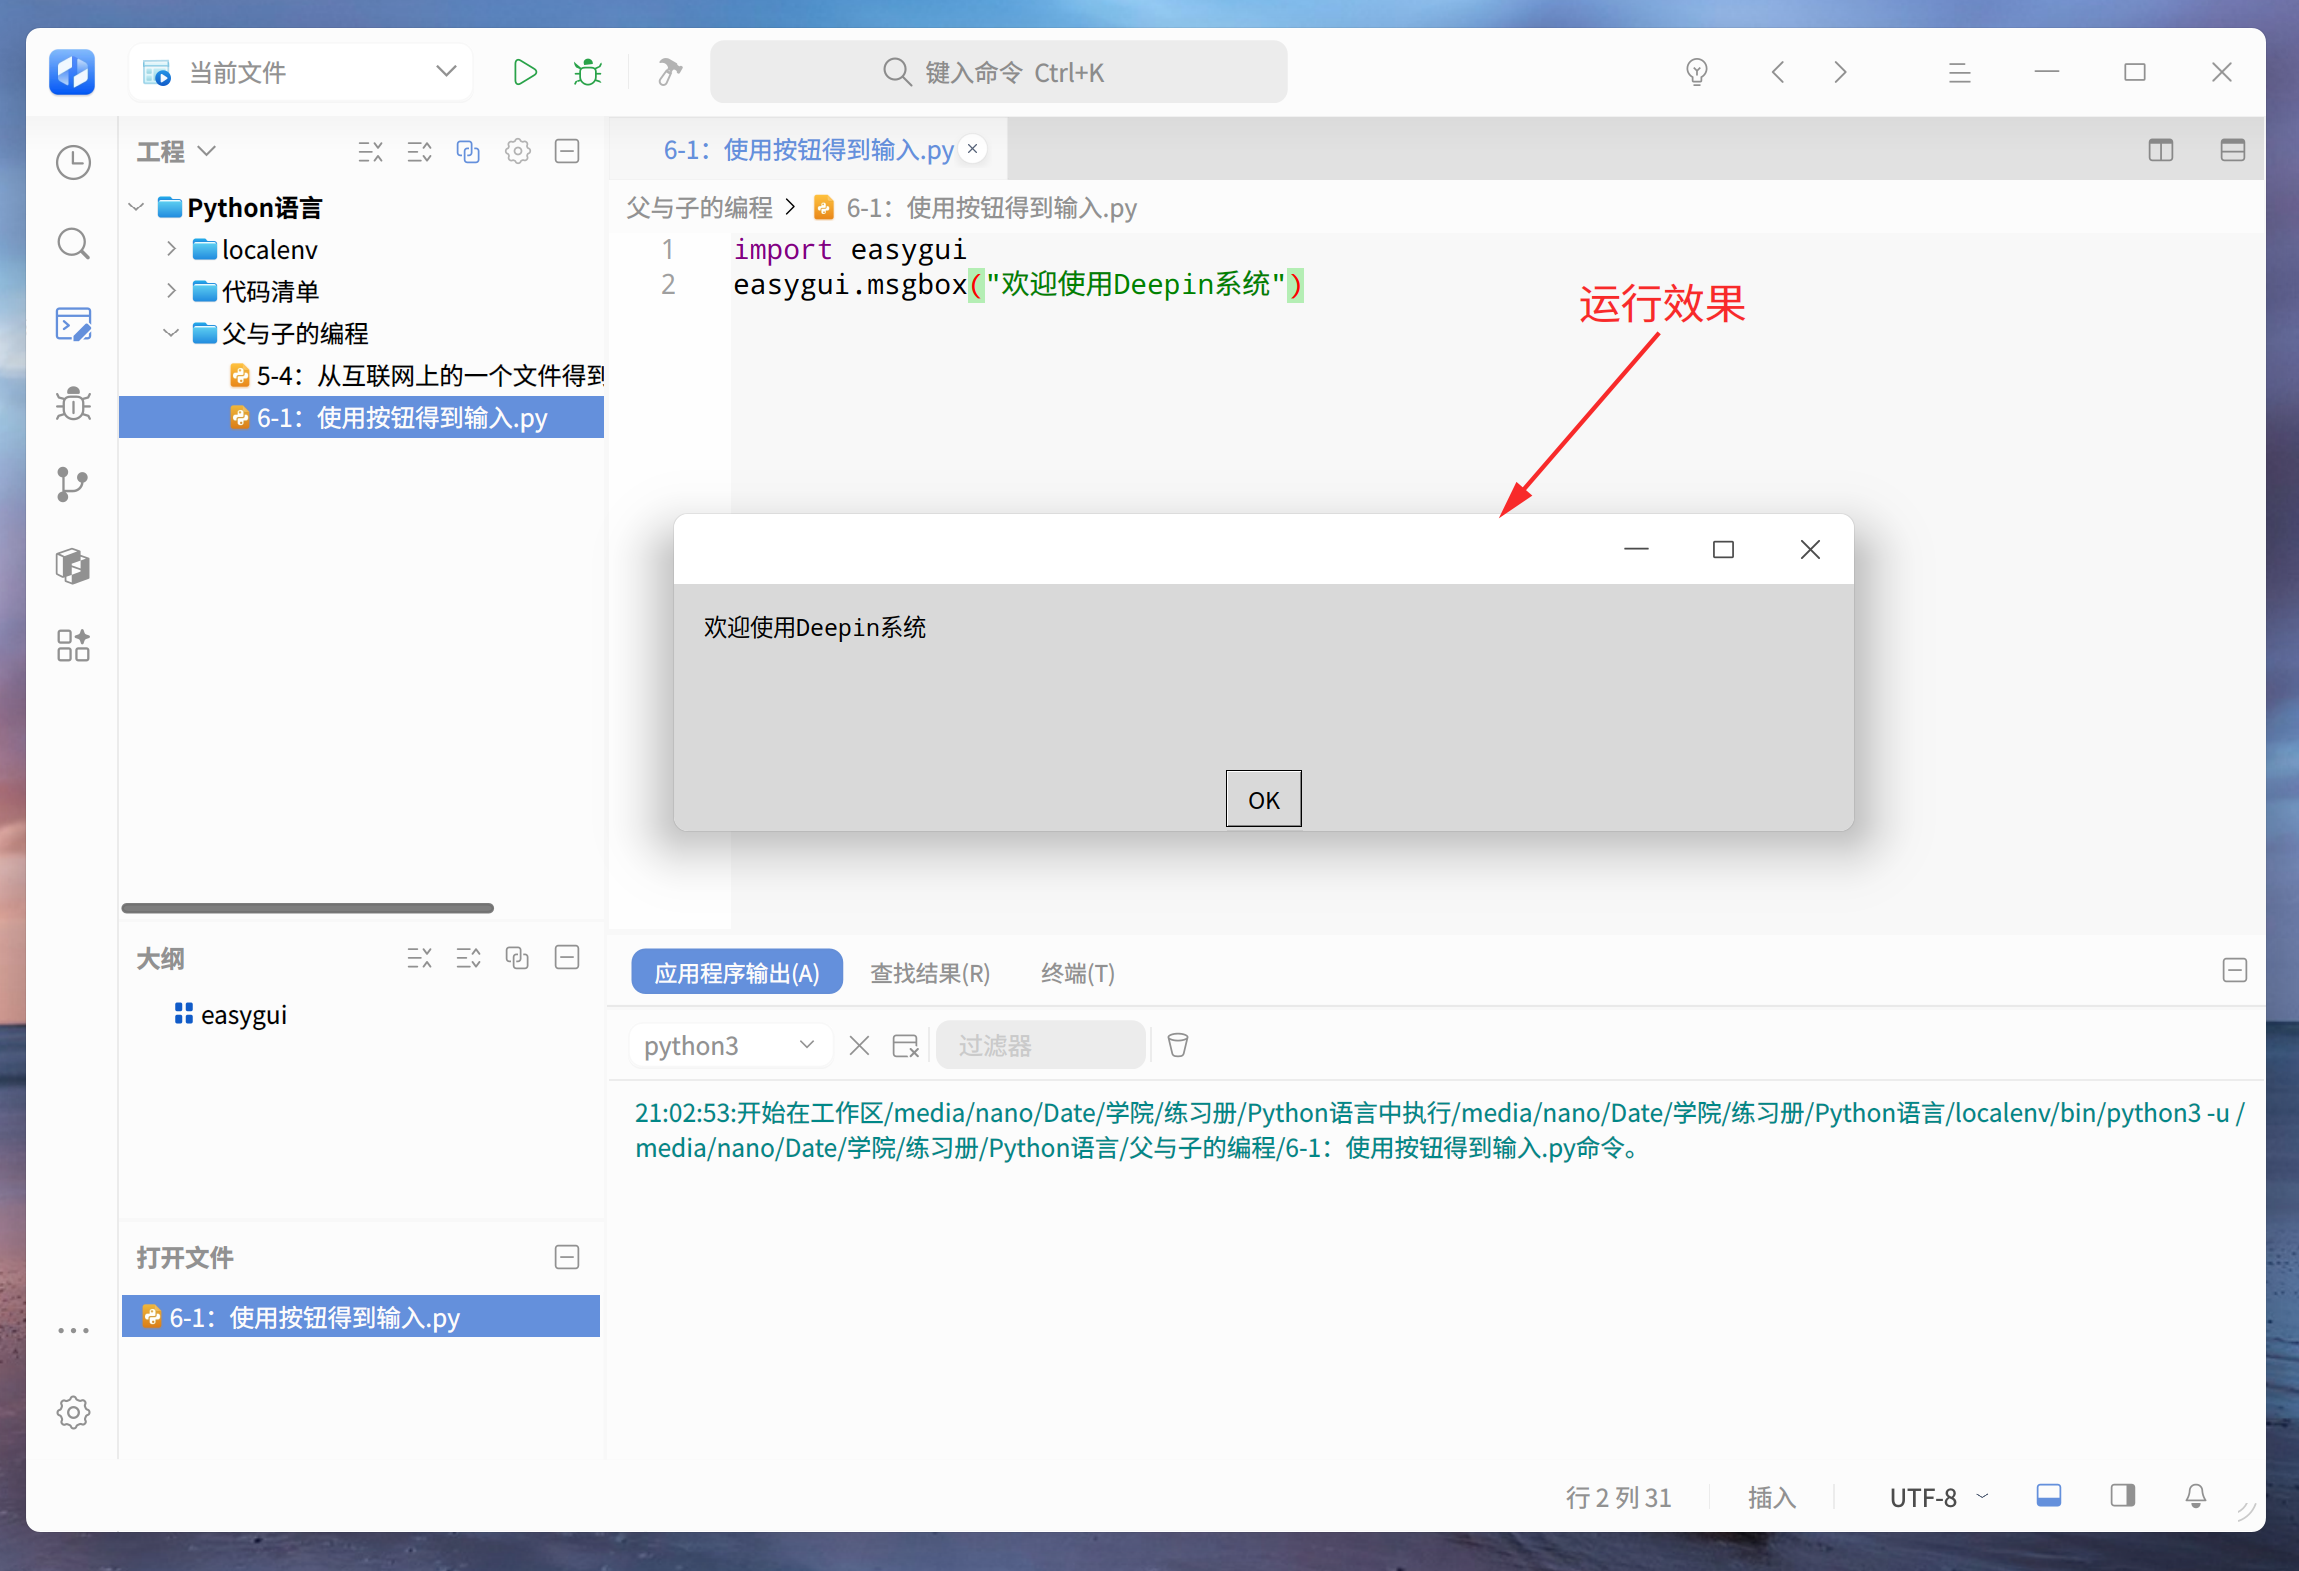Image resolution: width=2299 pixels, height=1571 pixels.
Task: Toggle the bottom panel in status bar
Action: [2049, 1496]
